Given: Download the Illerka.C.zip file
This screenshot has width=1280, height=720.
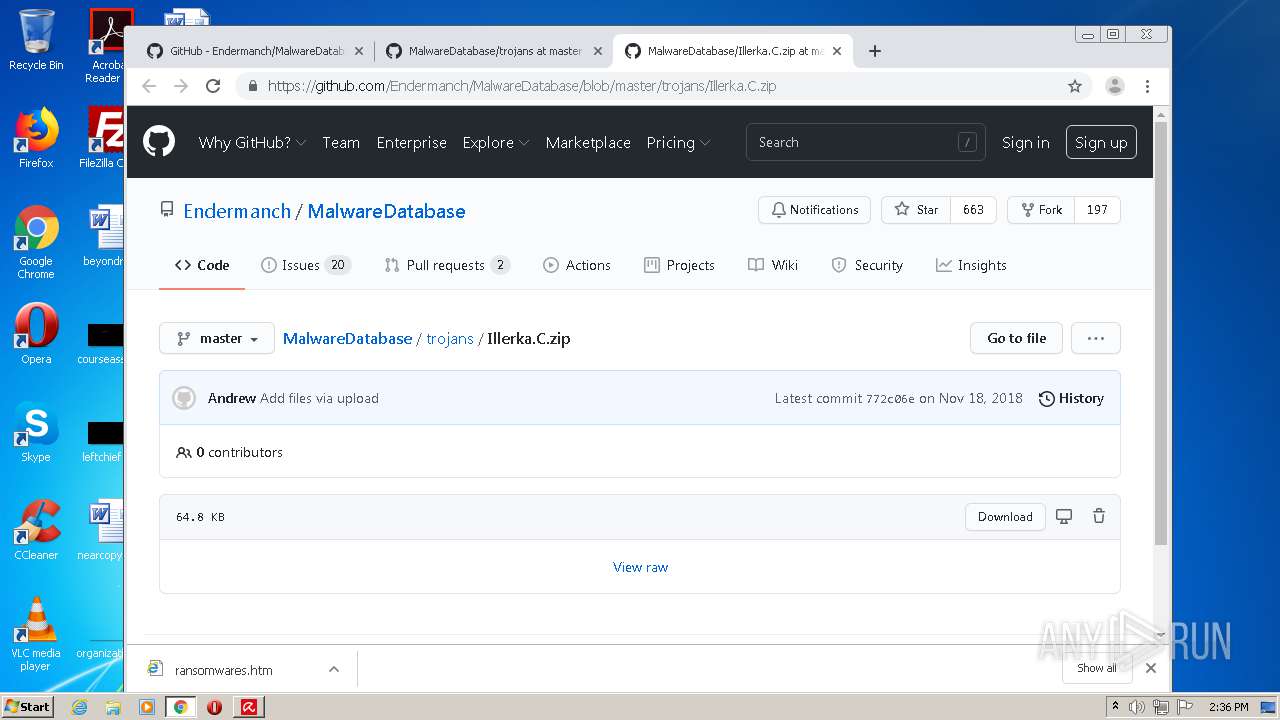Looking at the screenshot, I should (1005, 517).
